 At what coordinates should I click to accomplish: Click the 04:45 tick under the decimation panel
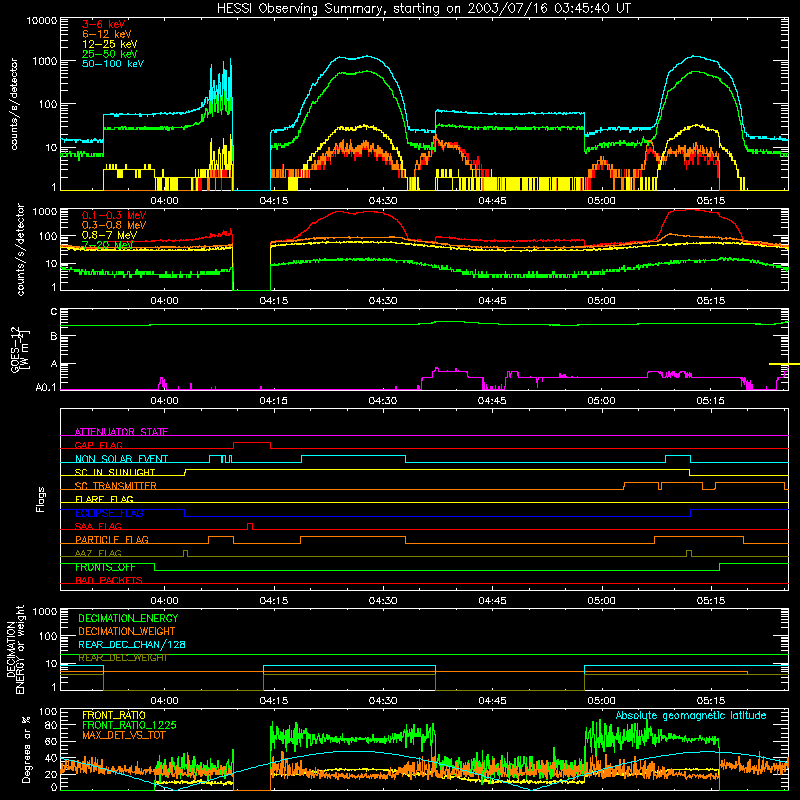(x=492, y=701)
